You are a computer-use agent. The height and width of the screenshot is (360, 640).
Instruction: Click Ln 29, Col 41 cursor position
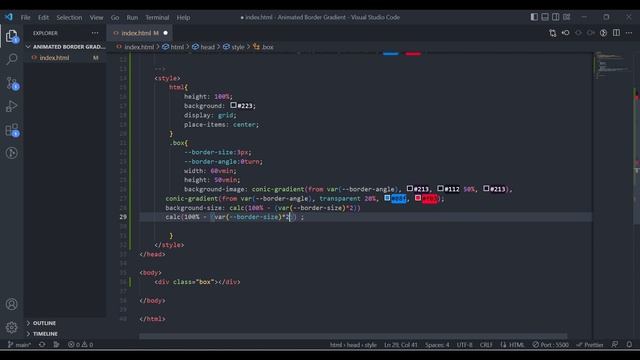pyautogui.click(x=400, y=344)
